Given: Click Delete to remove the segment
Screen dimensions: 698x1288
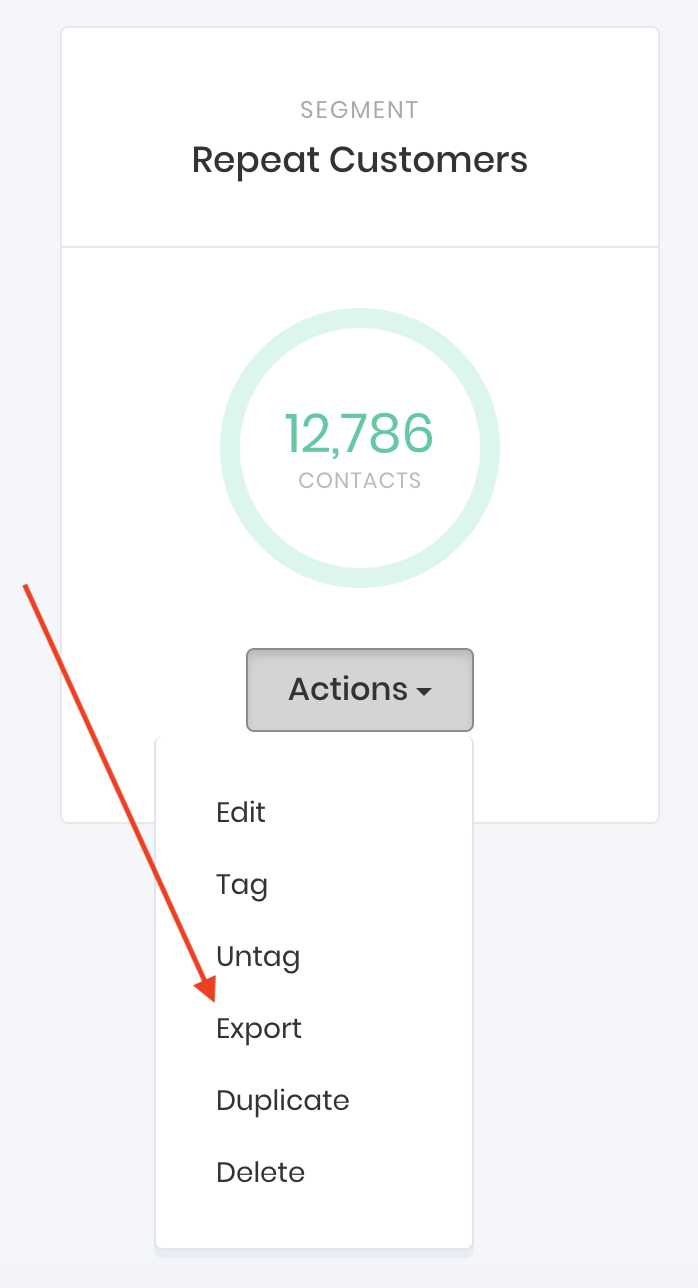Looking at the screenshot, I should pos(260,1172).
